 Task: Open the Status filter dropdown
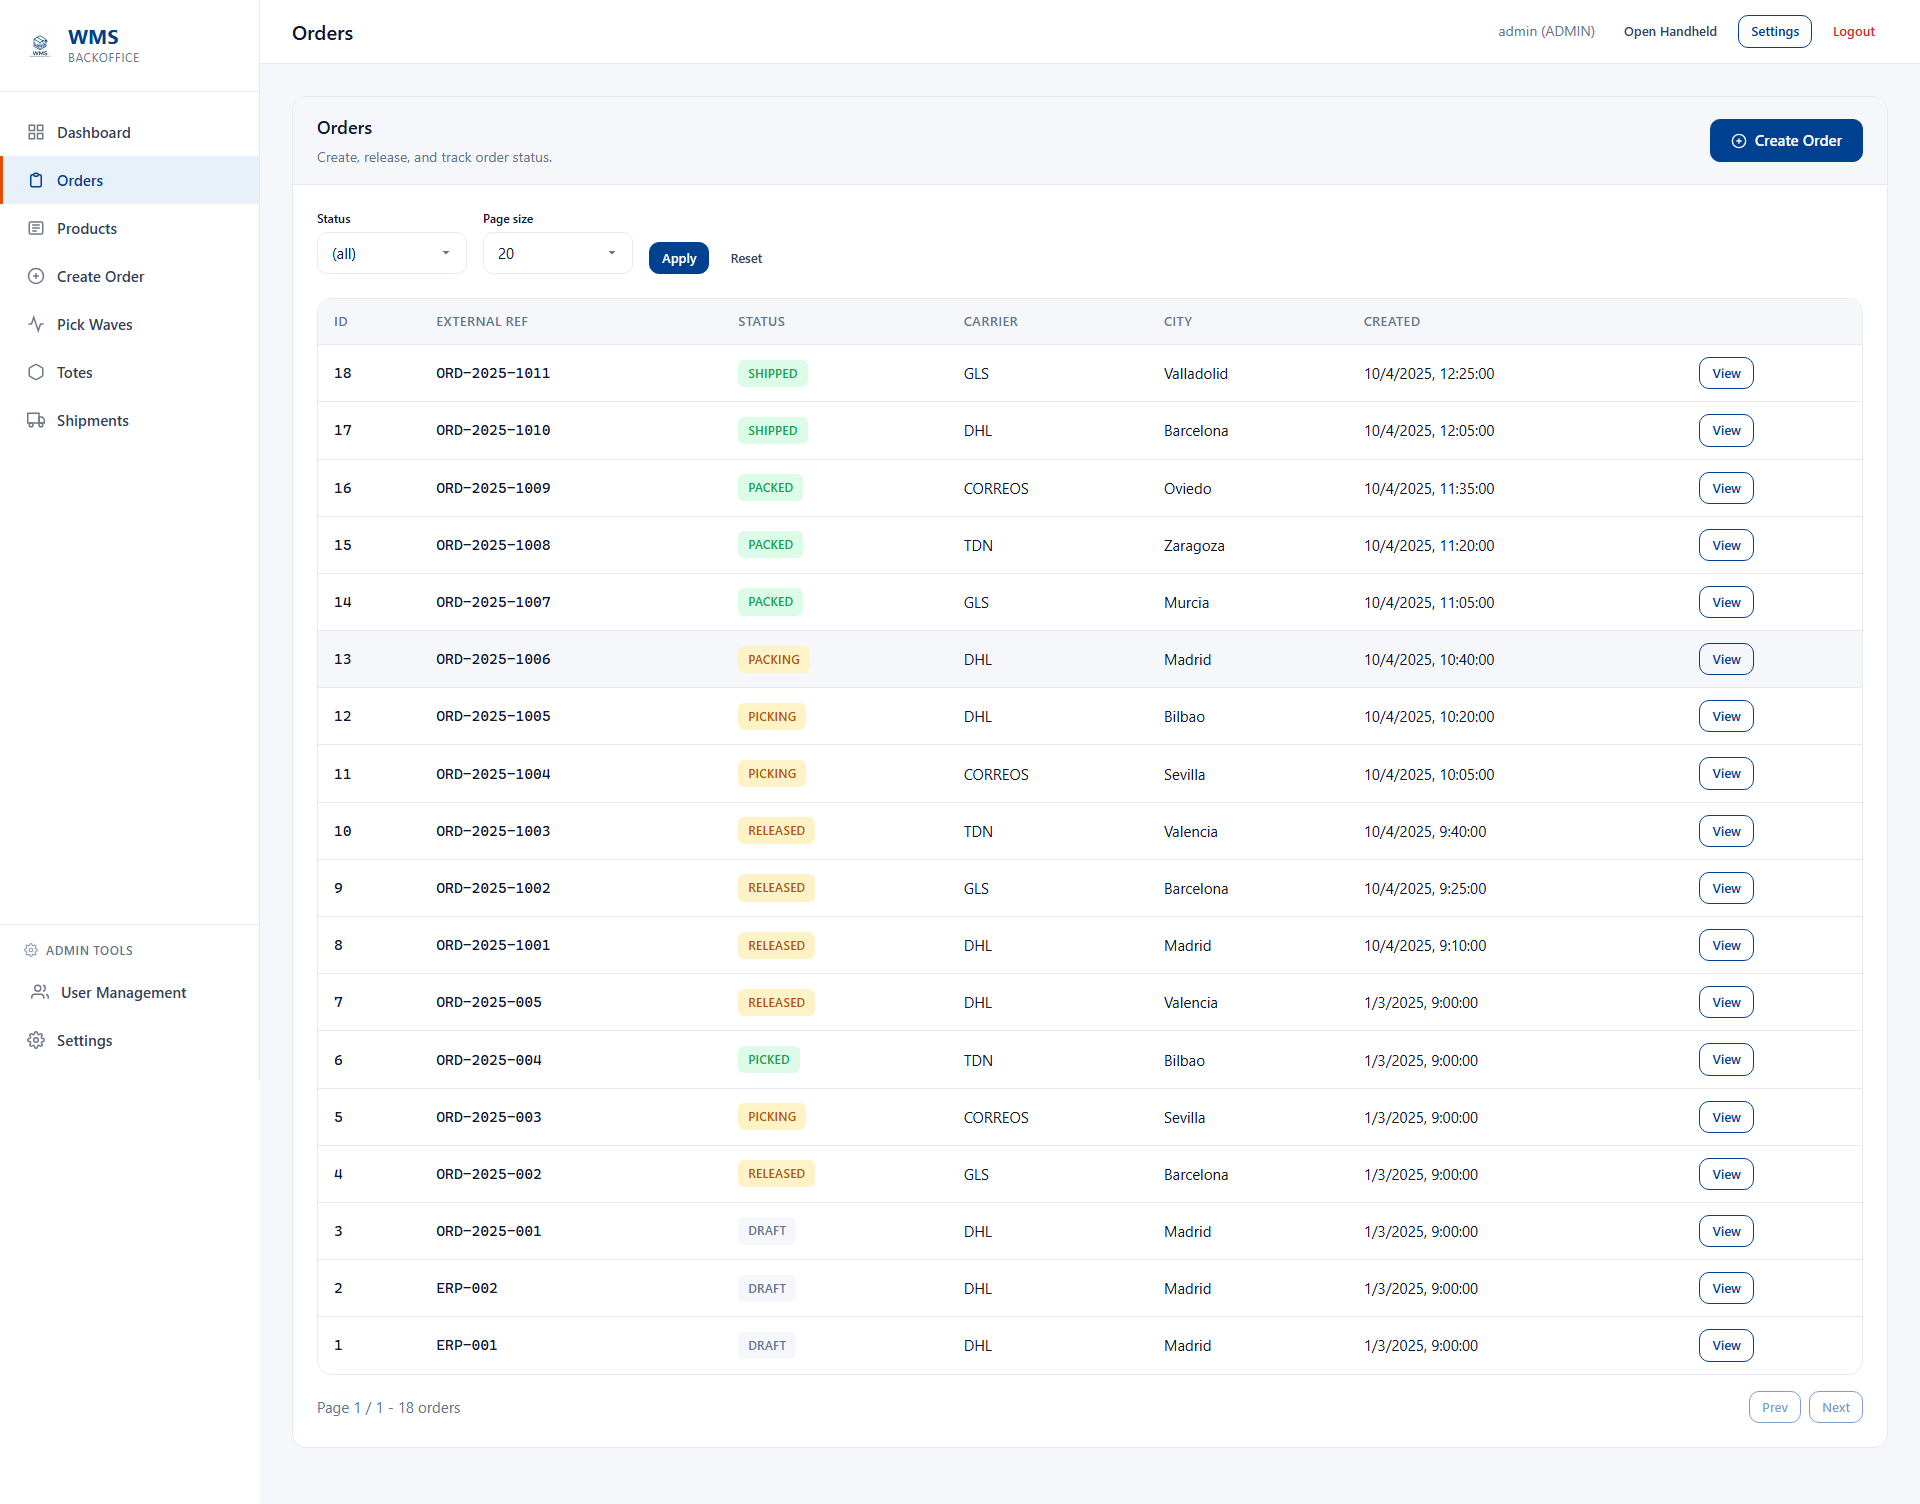390,253
